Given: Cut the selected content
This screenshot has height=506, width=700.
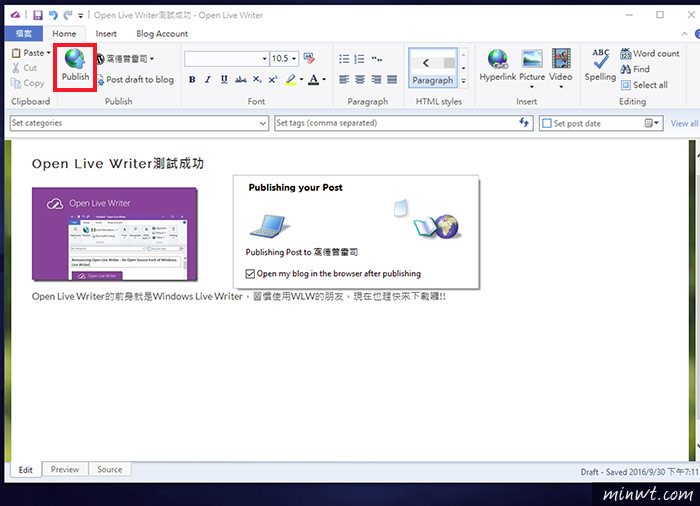Looking at the screenshot, I should coord(25,68).
